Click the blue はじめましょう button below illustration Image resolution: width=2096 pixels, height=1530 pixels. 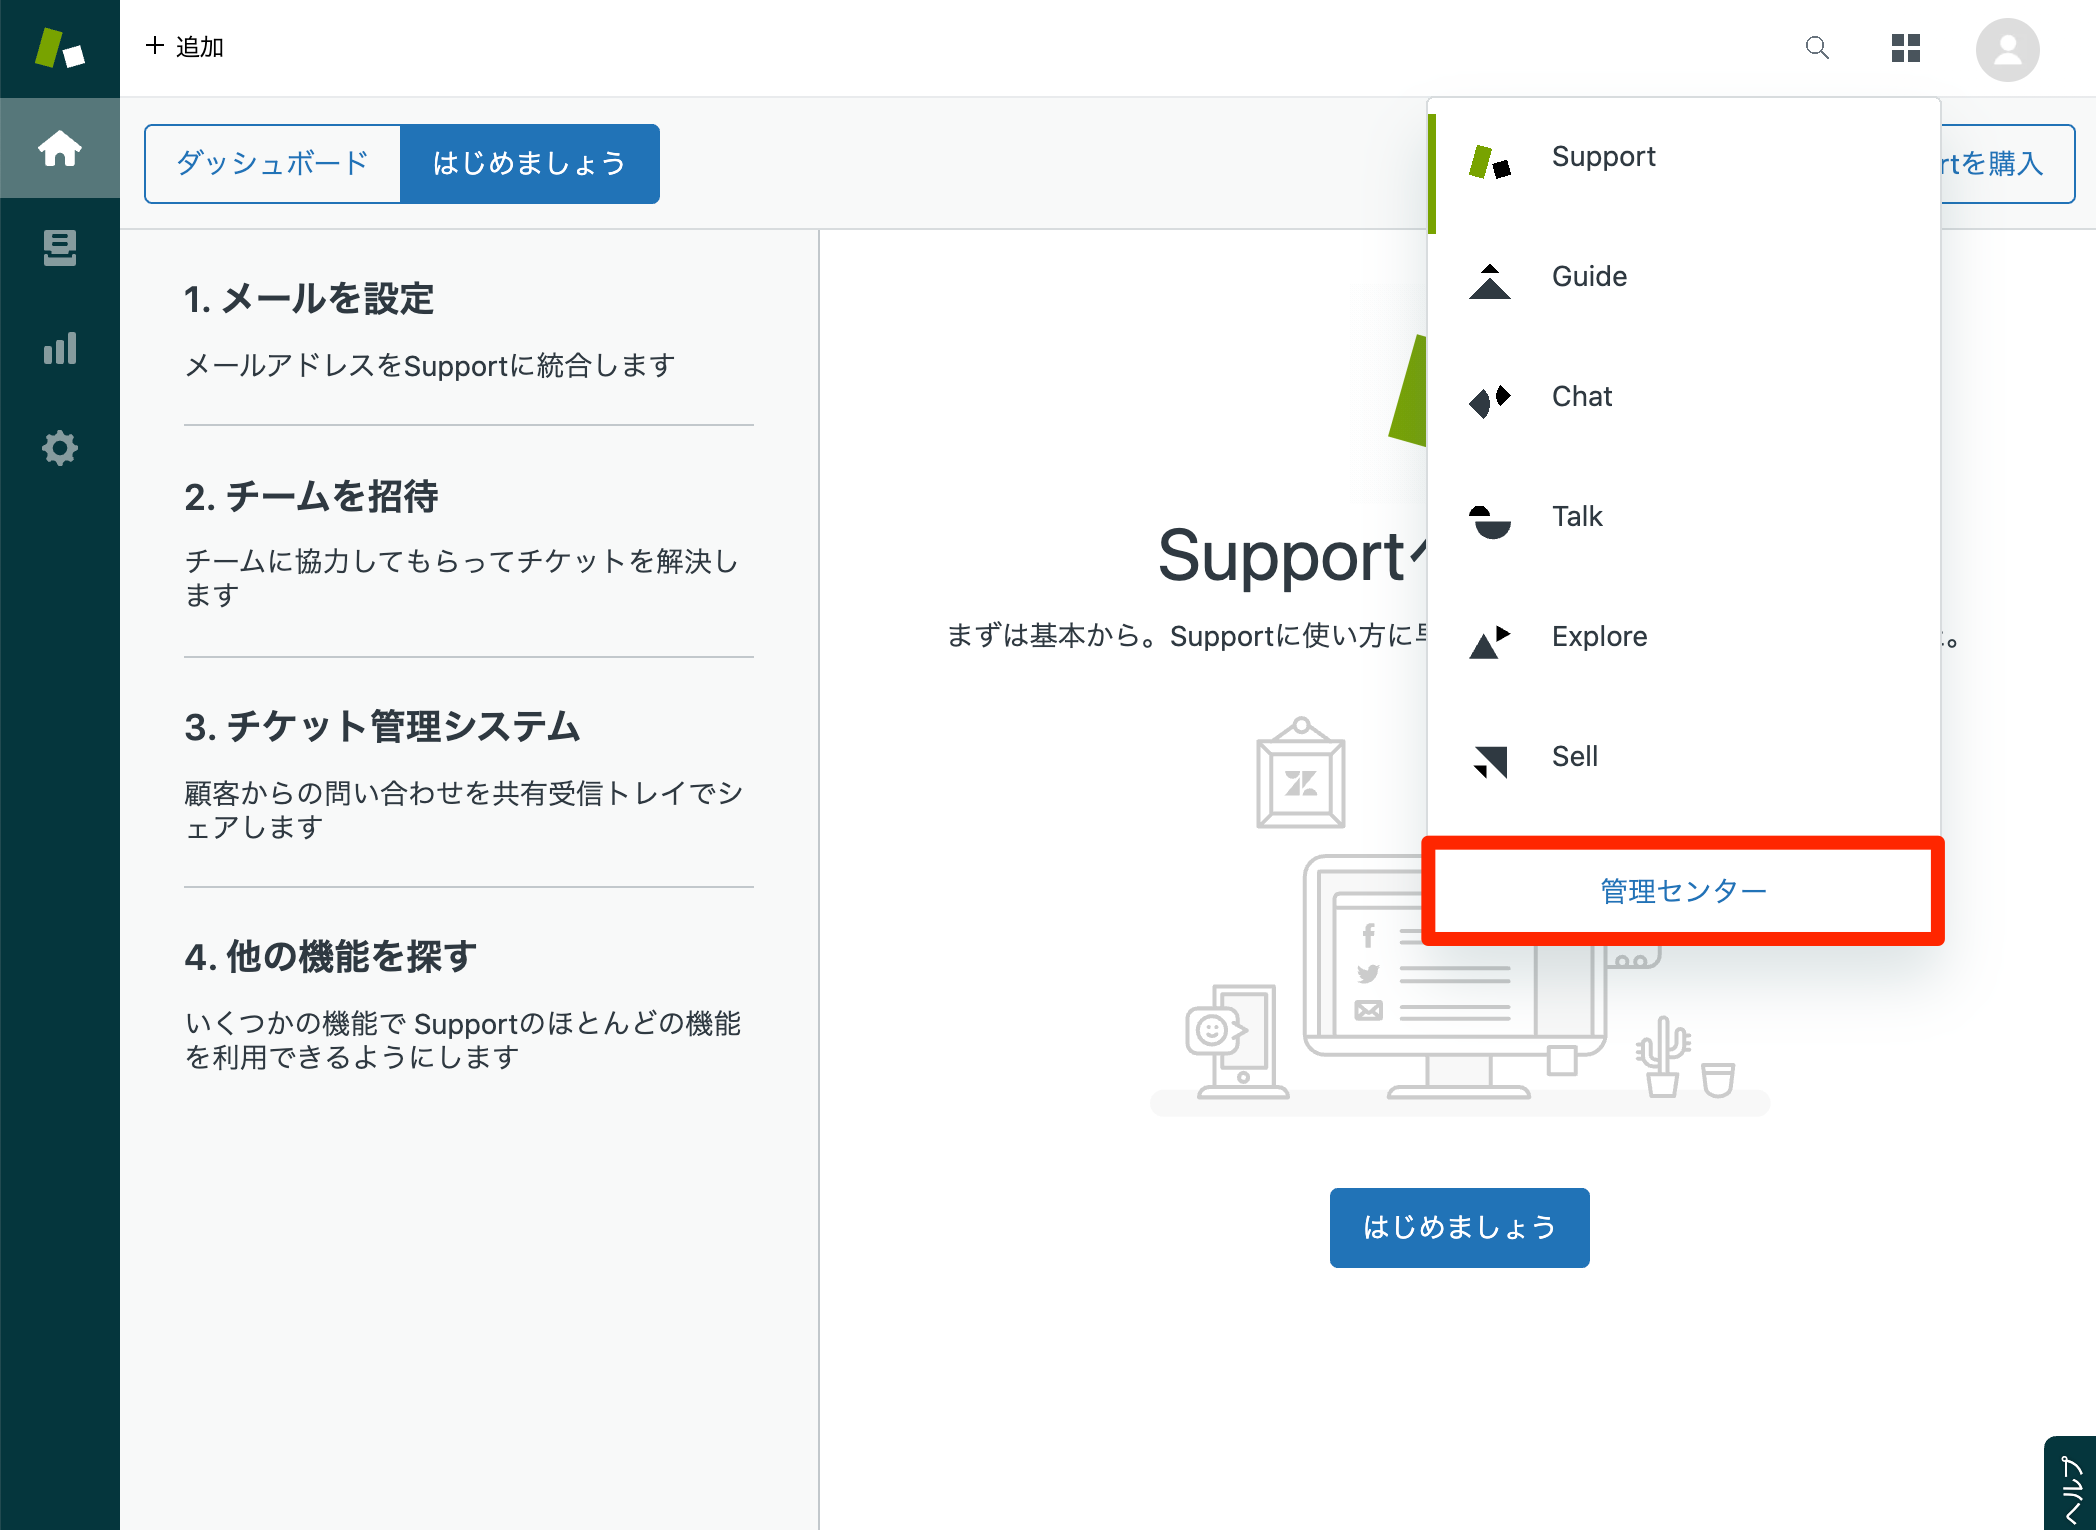[x=1459, y=1227]
